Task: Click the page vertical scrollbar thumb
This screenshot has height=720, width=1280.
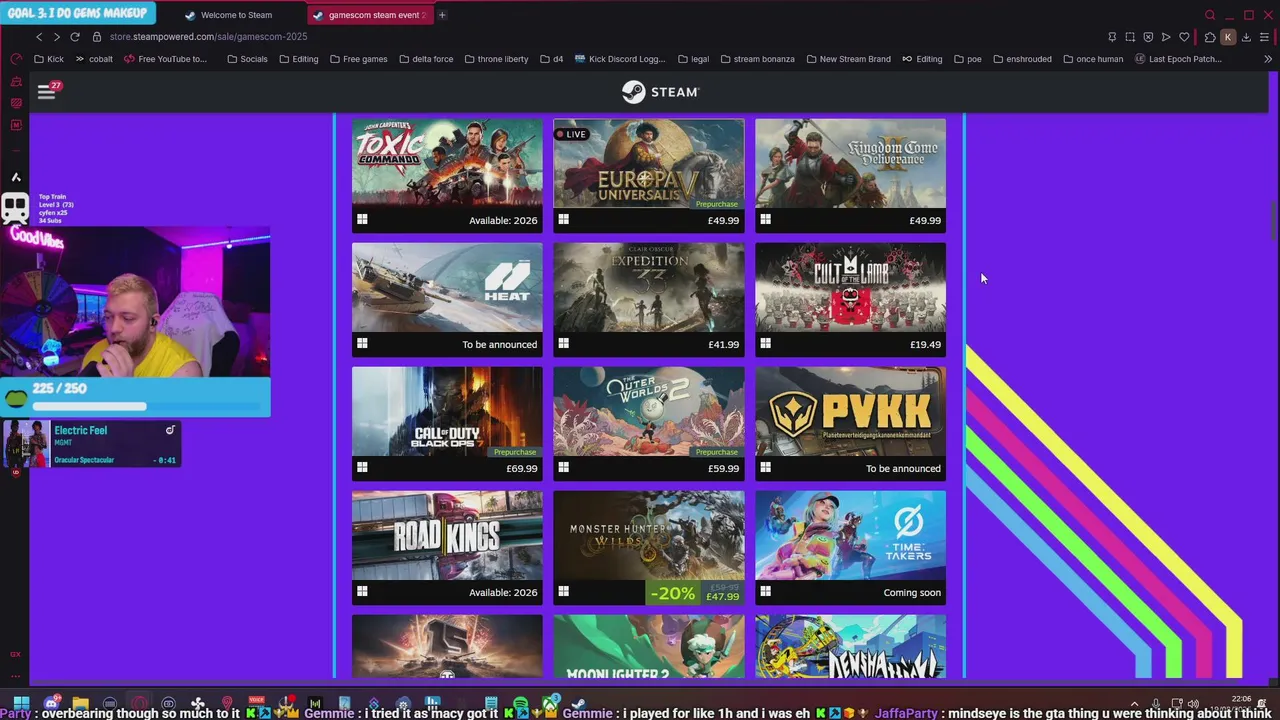Action: coord(1273,219)
